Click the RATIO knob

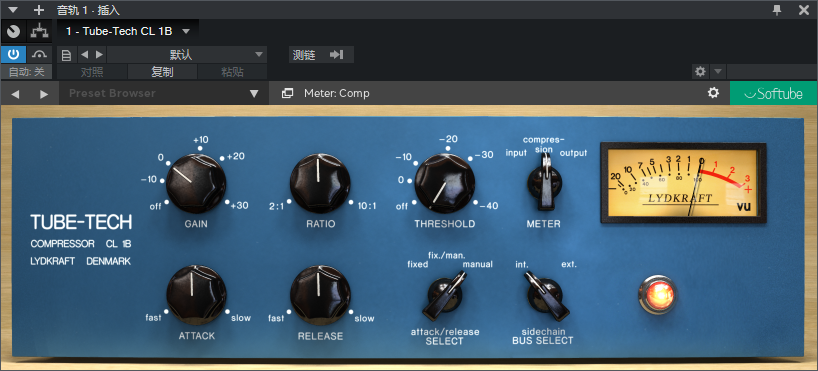(320, 184)
